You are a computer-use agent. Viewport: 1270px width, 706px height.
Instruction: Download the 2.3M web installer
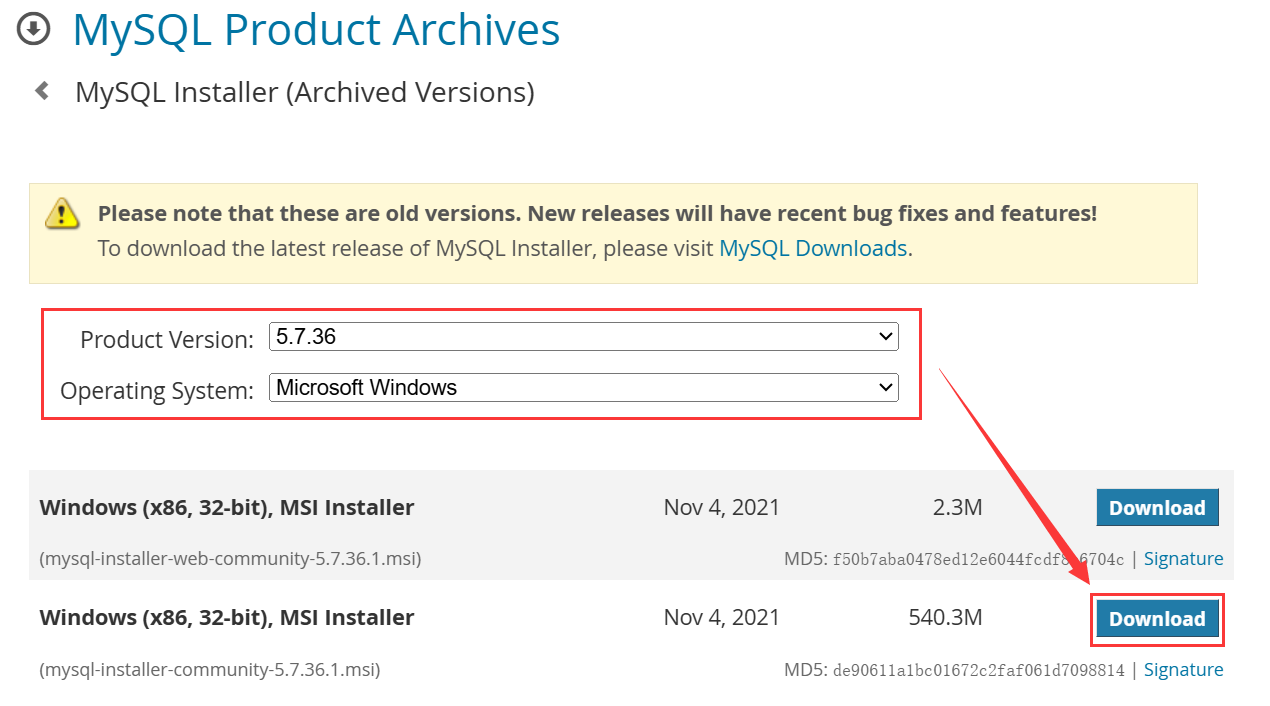pos(1157,508)
